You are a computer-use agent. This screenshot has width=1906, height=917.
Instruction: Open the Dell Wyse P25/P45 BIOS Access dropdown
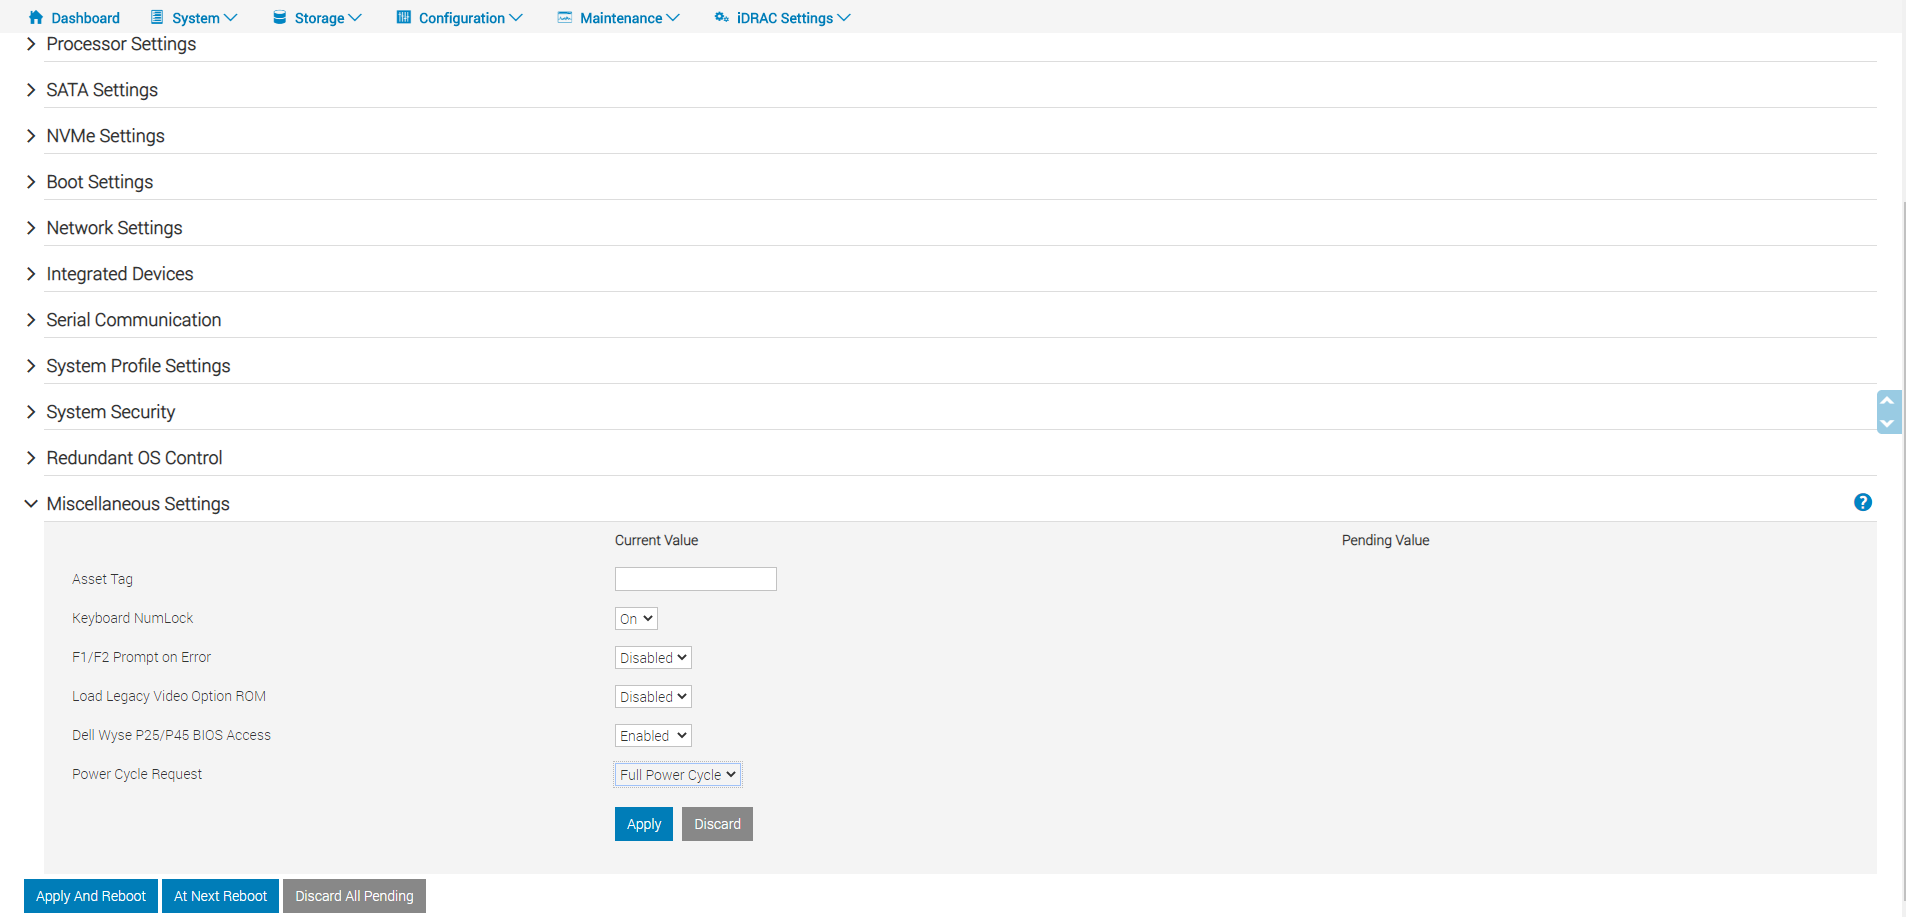[652, 735]
